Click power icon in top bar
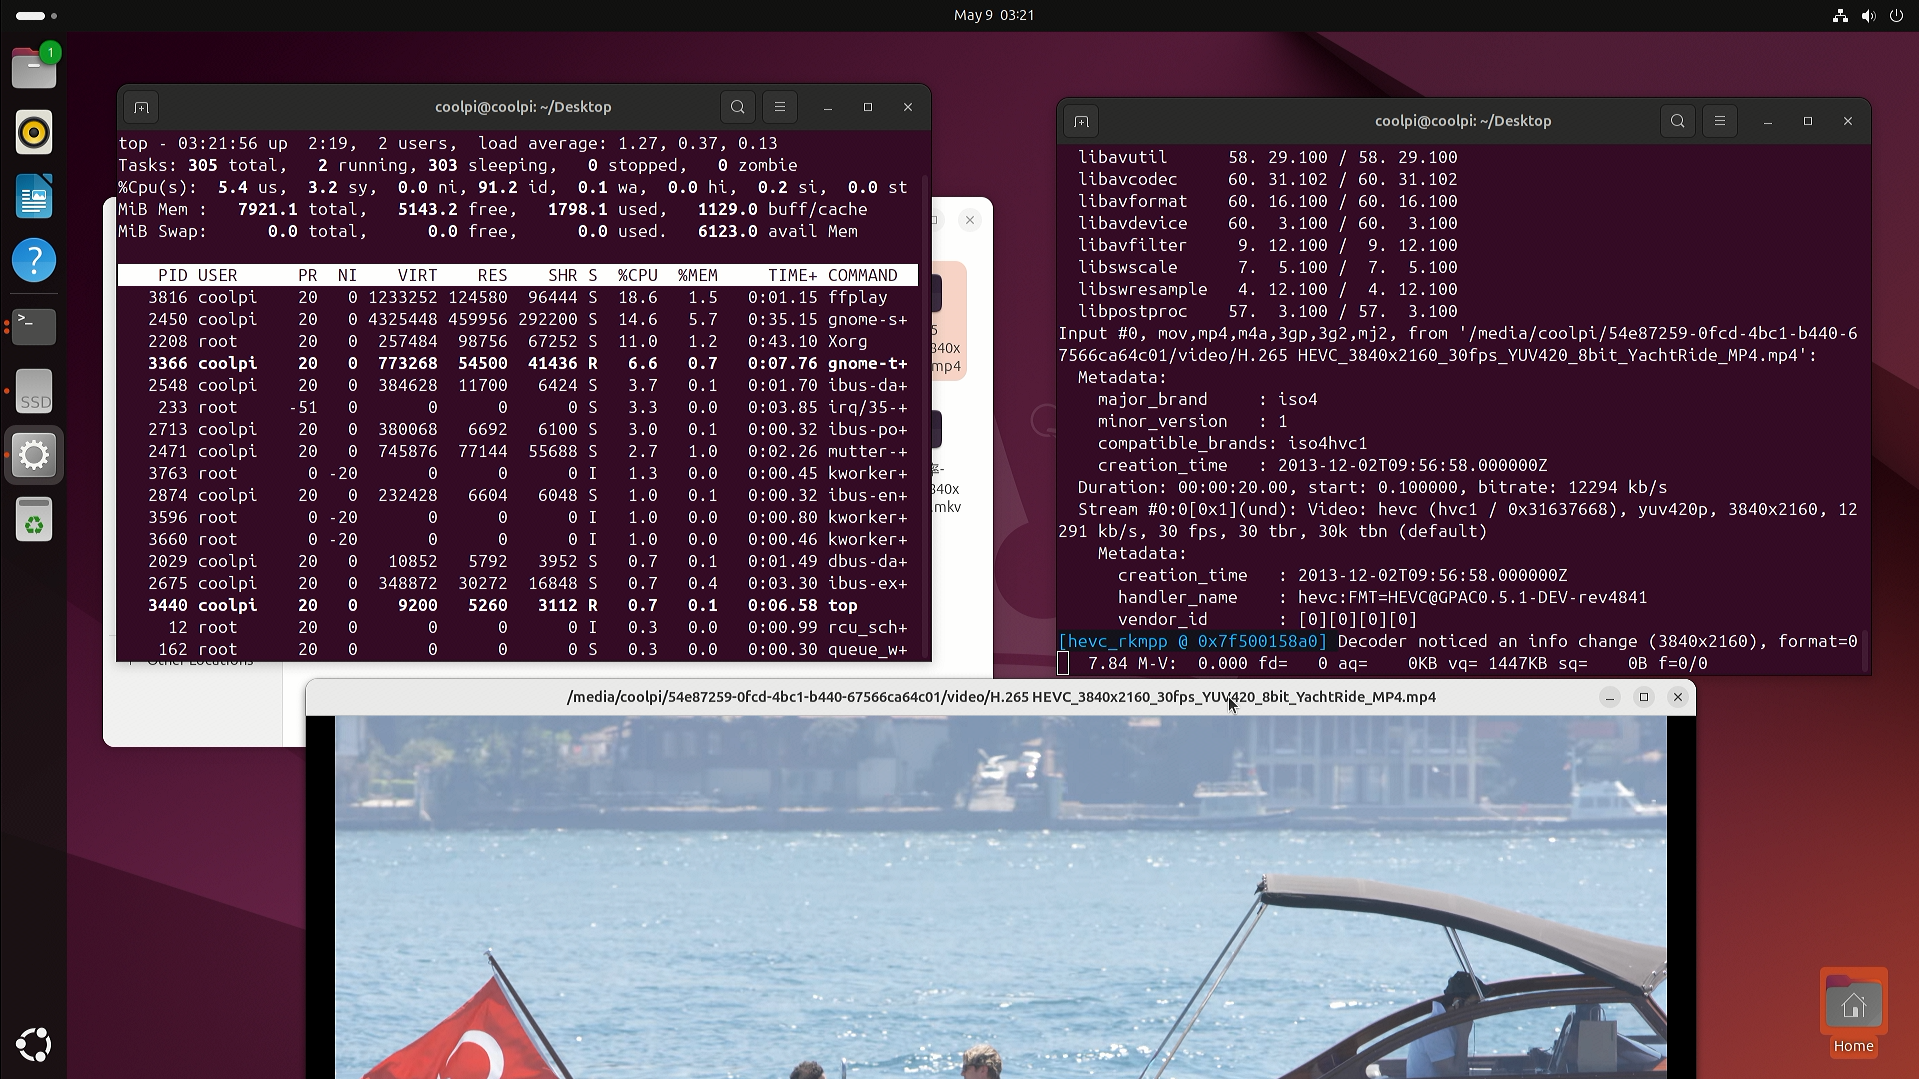This screenshot has height=1079, width=1919. tap(1896, 15)
